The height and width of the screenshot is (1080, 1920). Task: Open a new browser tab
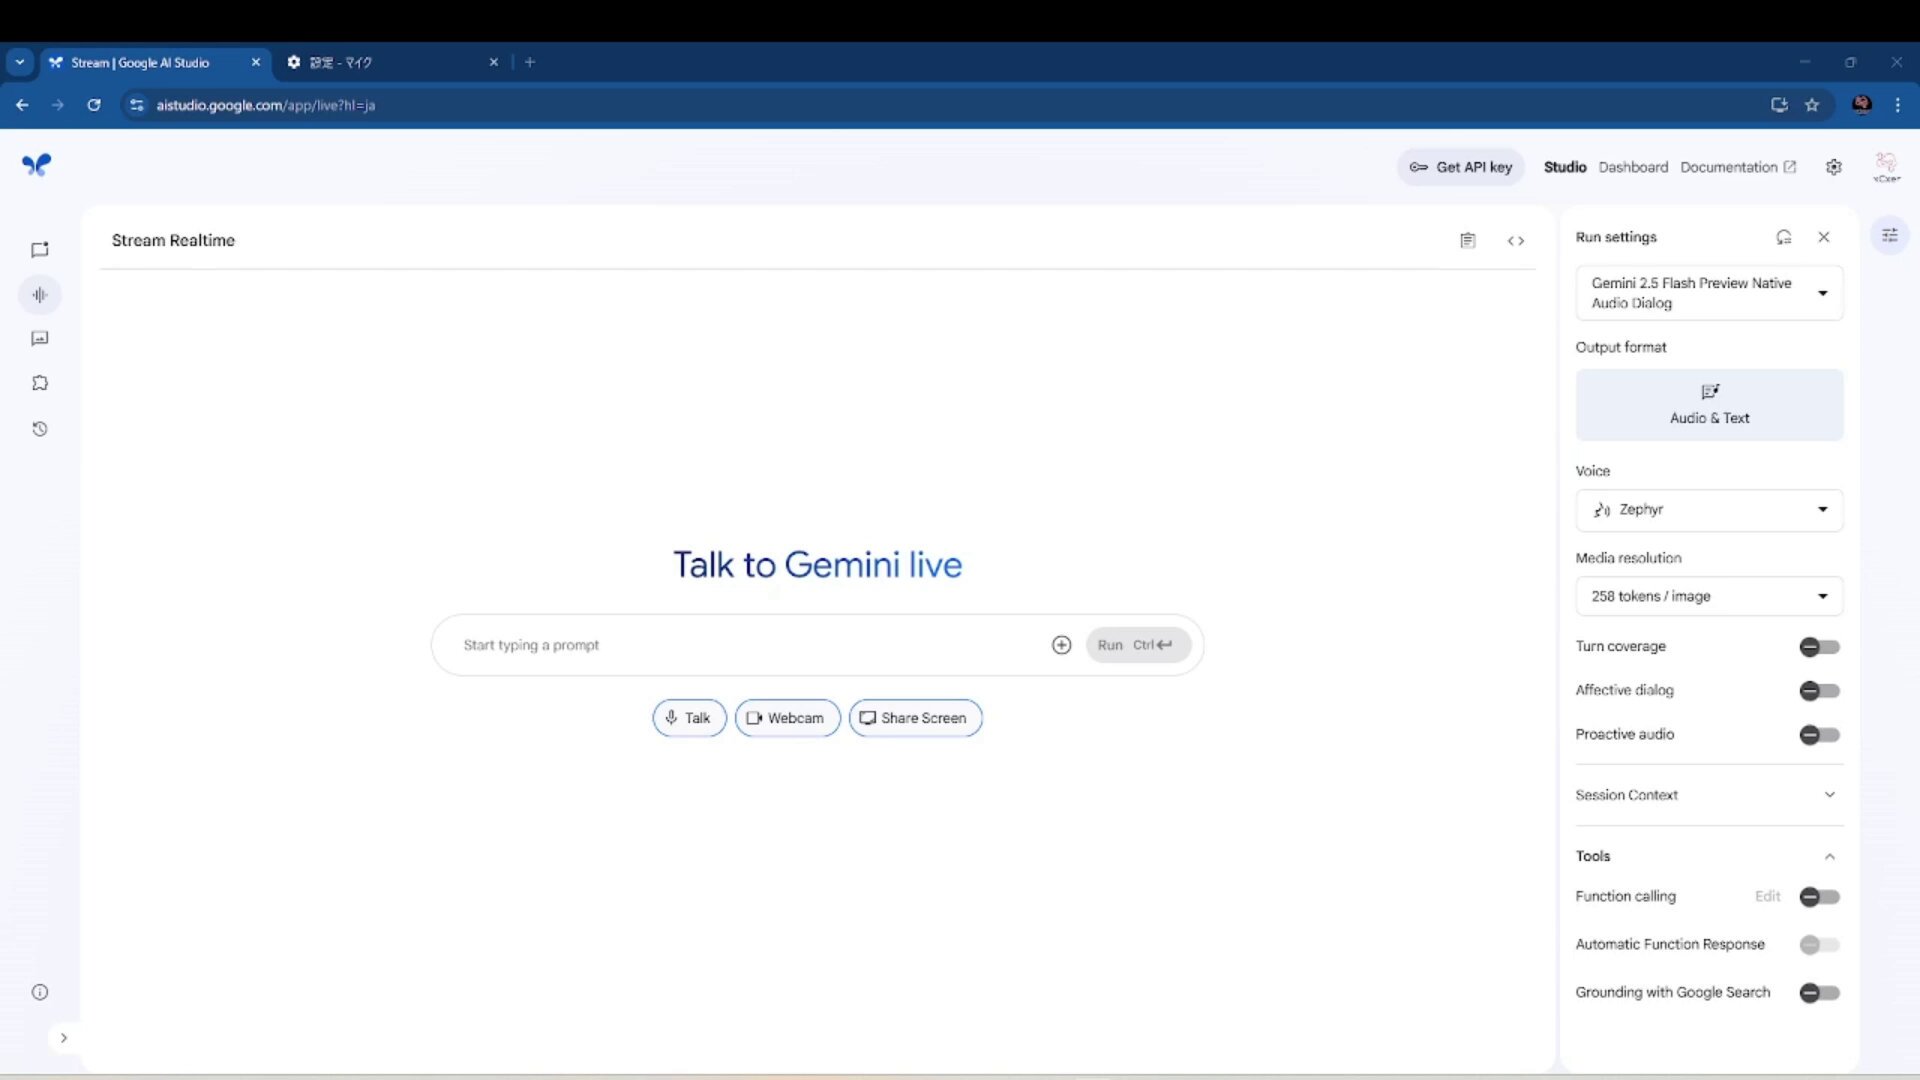point(530,62)
